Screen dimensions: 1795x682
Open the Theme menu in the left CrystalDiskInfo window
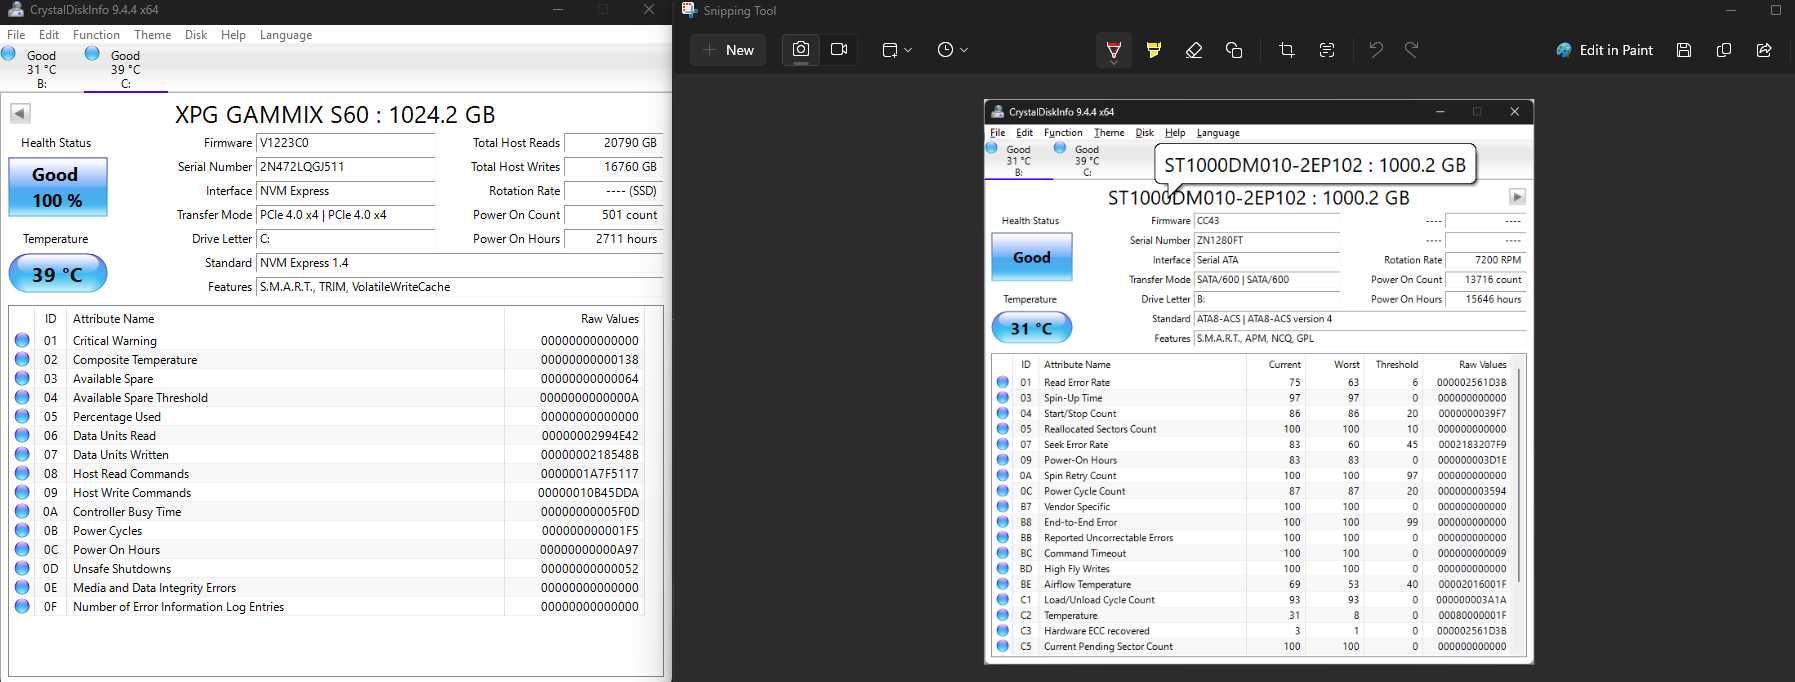click(152, 35)
